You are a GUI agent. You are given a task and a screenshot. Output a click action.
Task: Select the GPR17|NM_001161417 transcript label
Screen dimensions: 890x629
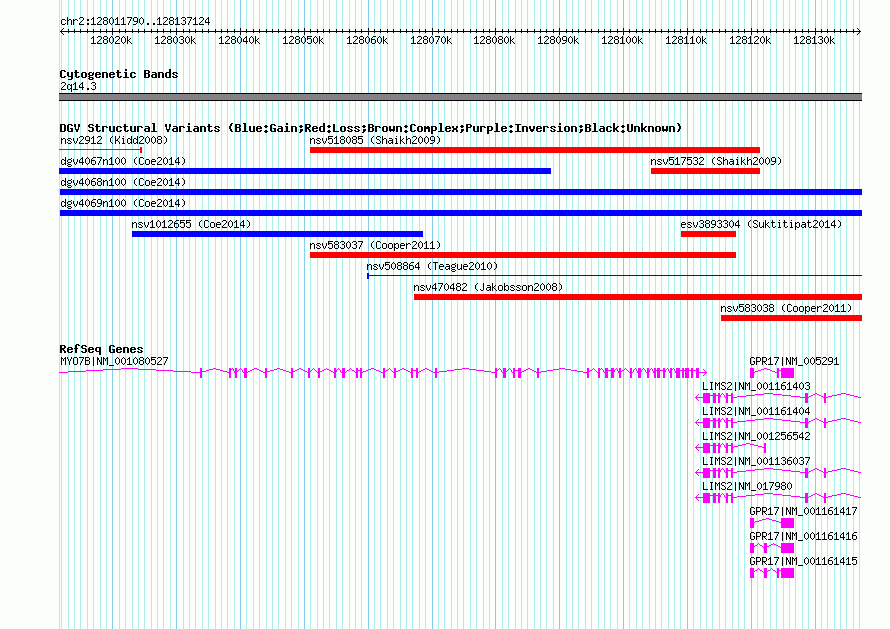click(803, 511)
